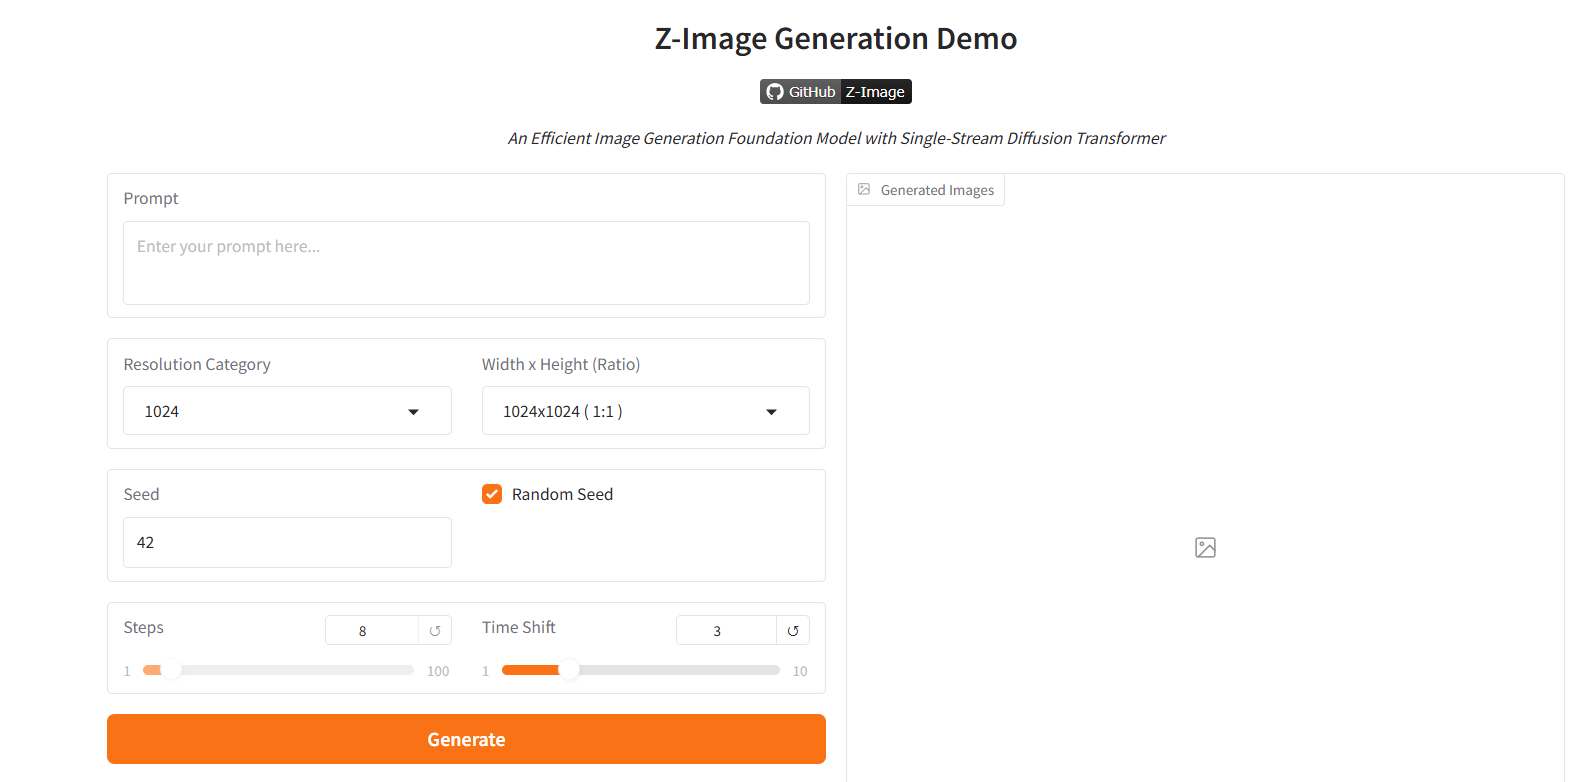Screen dimensions: 1583x782
Task: Click the Time Shift slider handle
Action: tap(569, 670)
